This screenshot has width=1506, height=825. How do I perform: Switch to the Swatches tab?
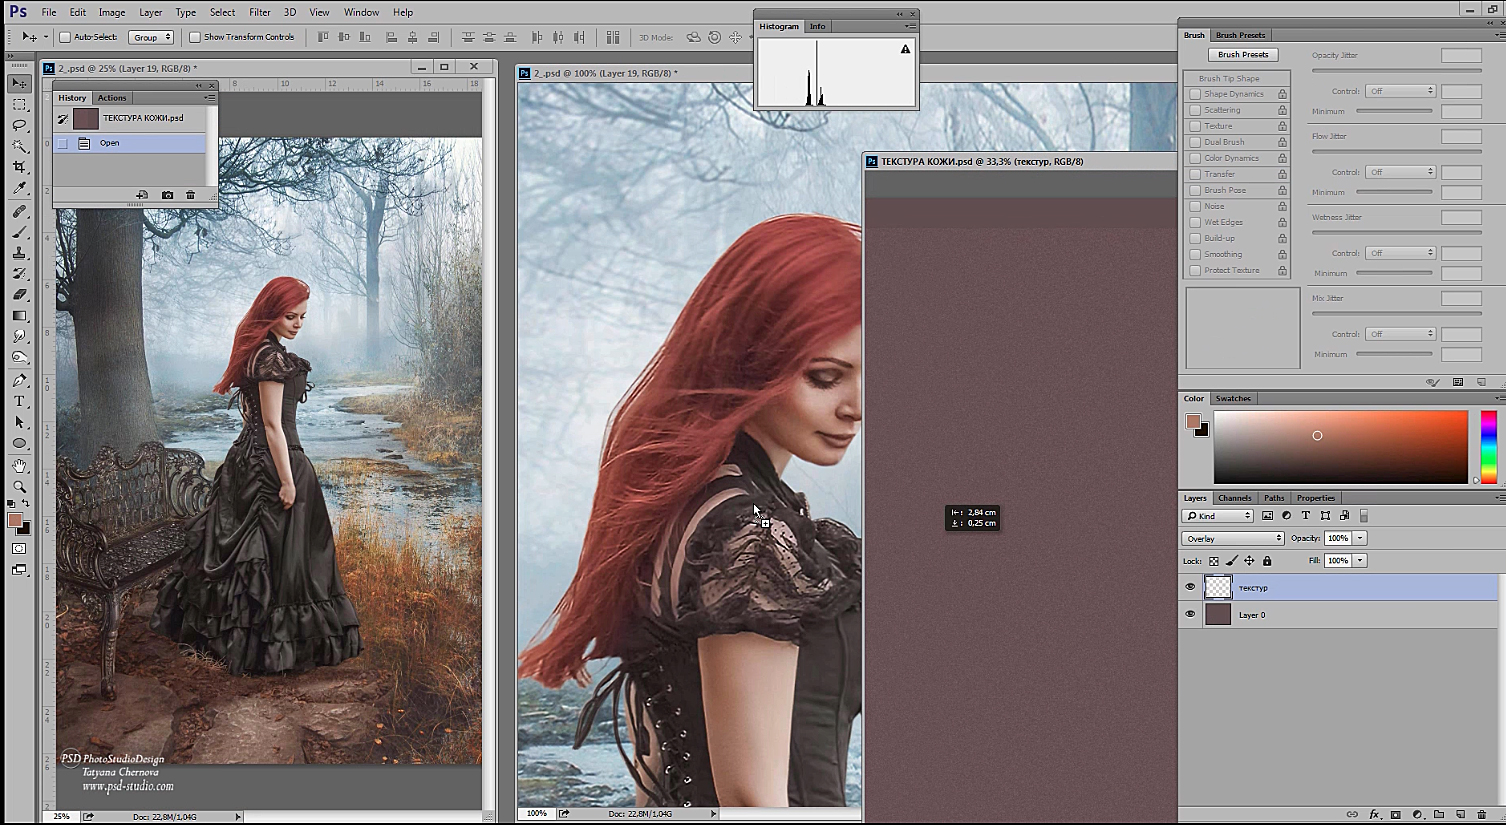point(1233,398)
